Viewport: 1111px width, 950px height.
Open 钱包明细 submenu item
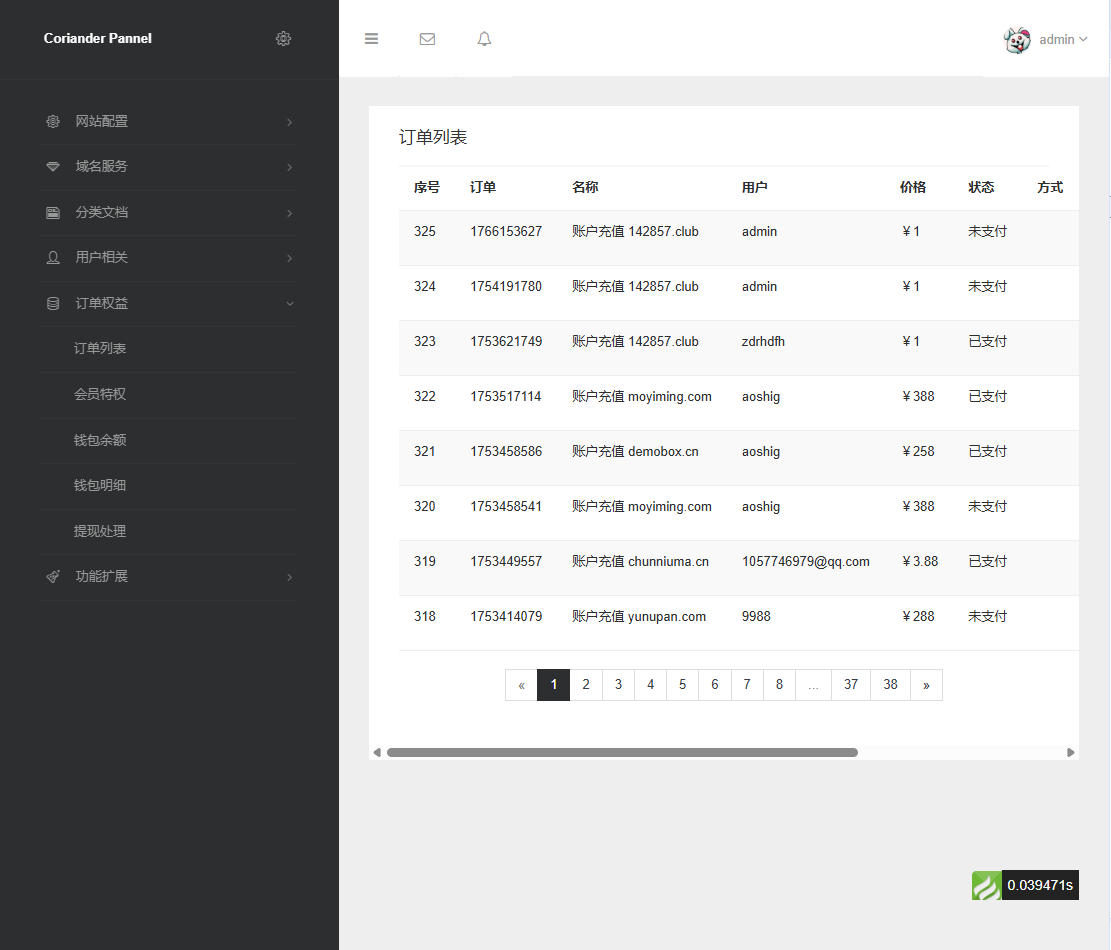(100, 486)
